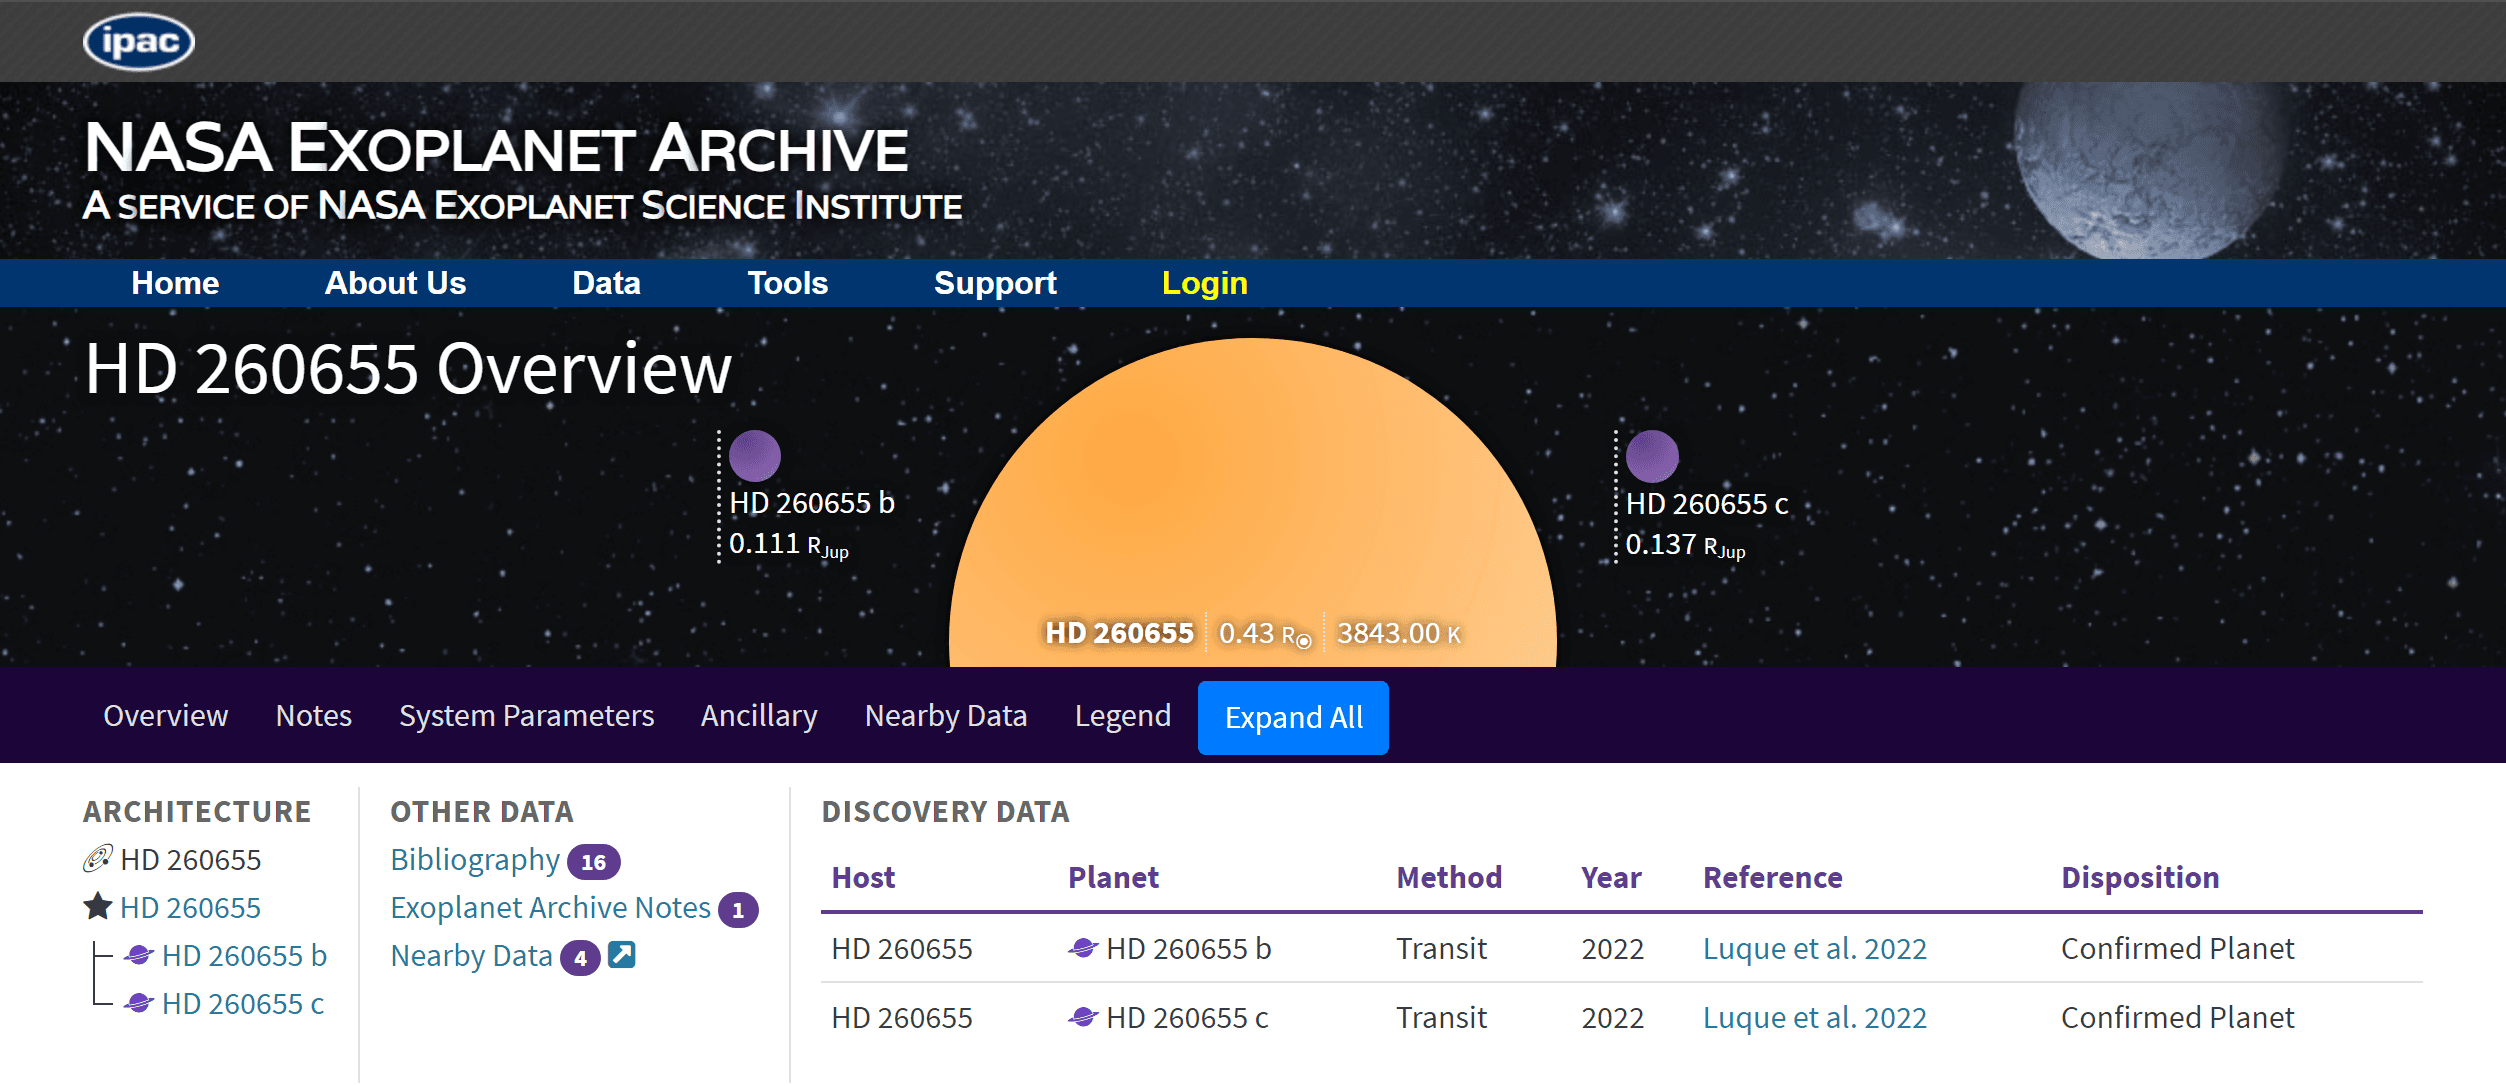Click HD 260655 b planet name in discovery table
The image size is (2506, 1086).
coord(1188,948)
